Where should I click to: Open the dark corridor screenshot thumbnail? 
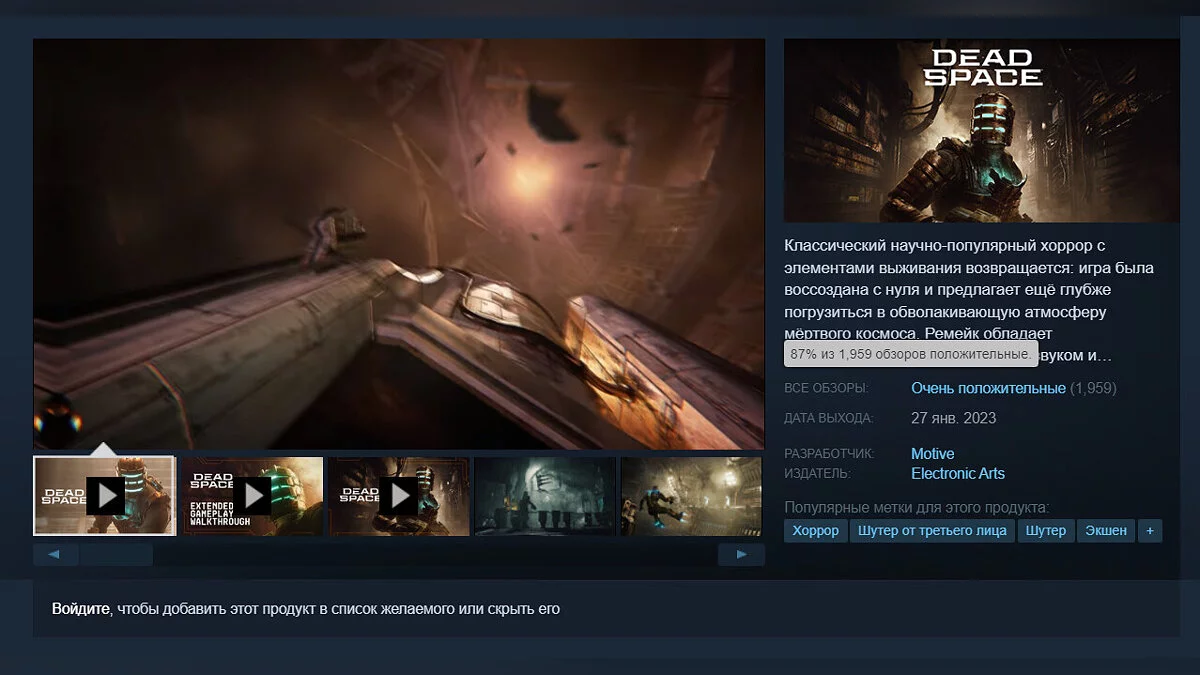(544, 496)
